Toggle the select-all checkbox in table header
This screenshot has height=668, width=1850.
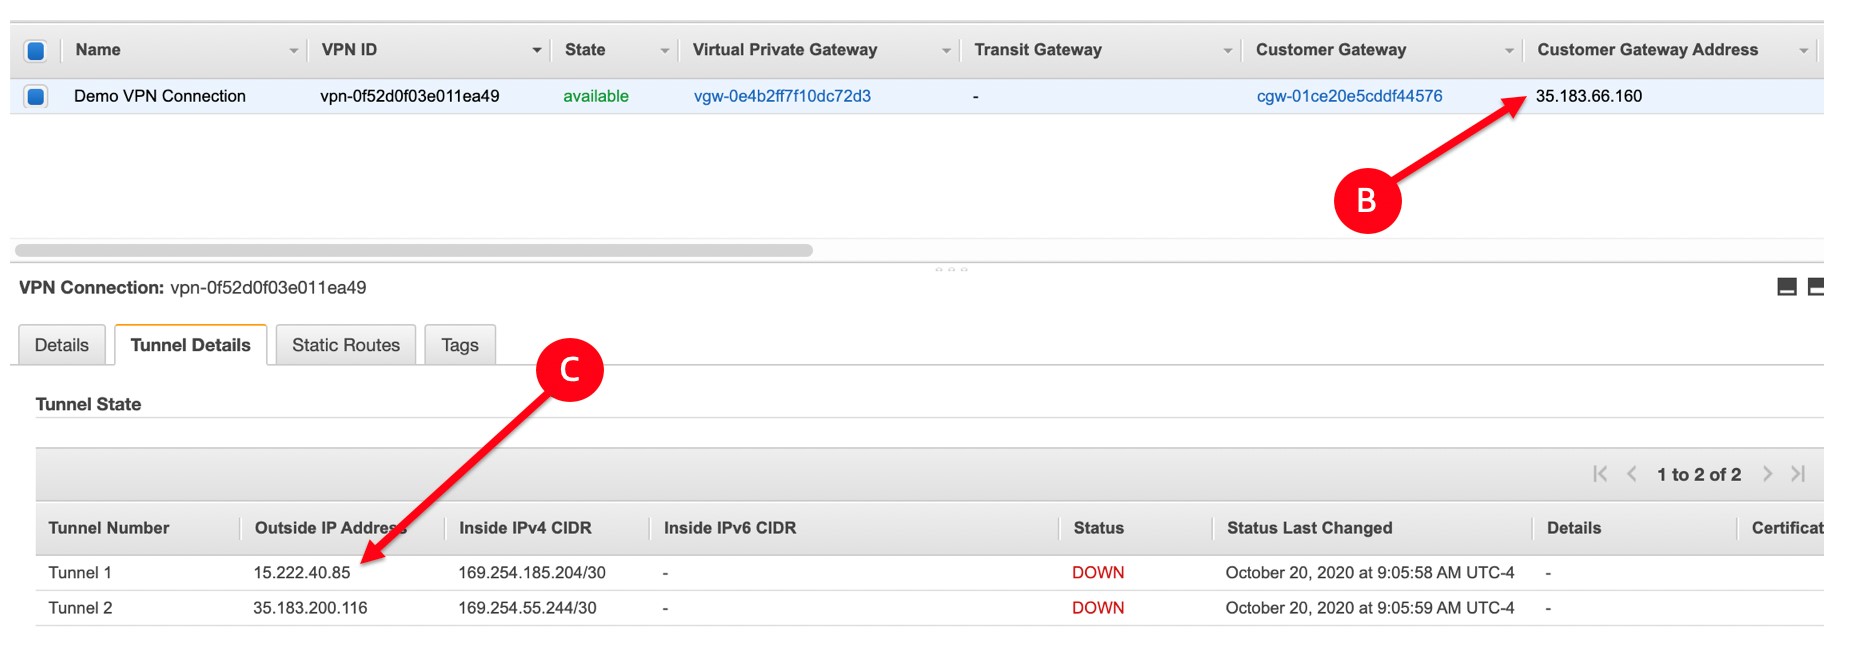[36, 50]
